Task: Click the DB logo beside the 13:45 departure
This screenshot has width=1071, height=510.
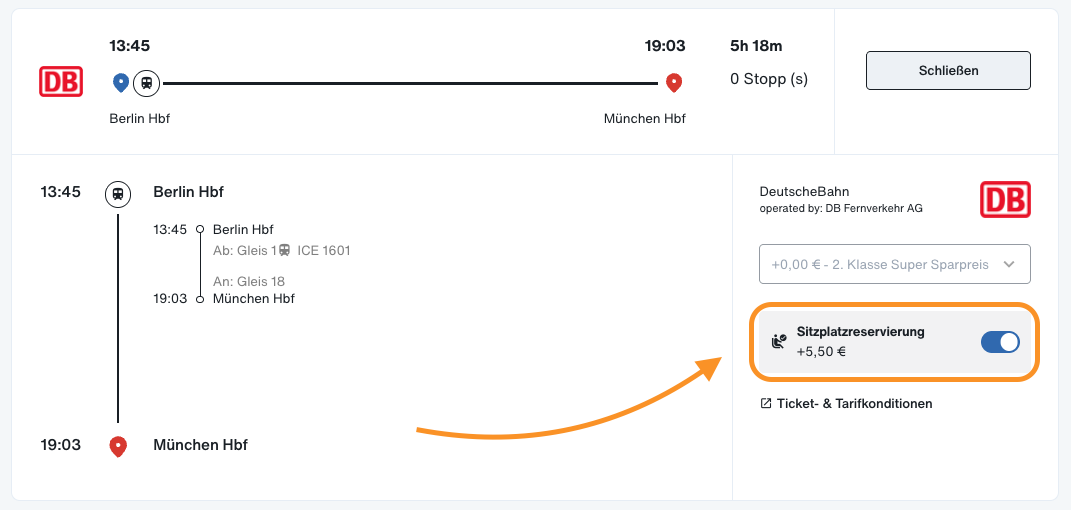Action: click(x=61, y=82)
